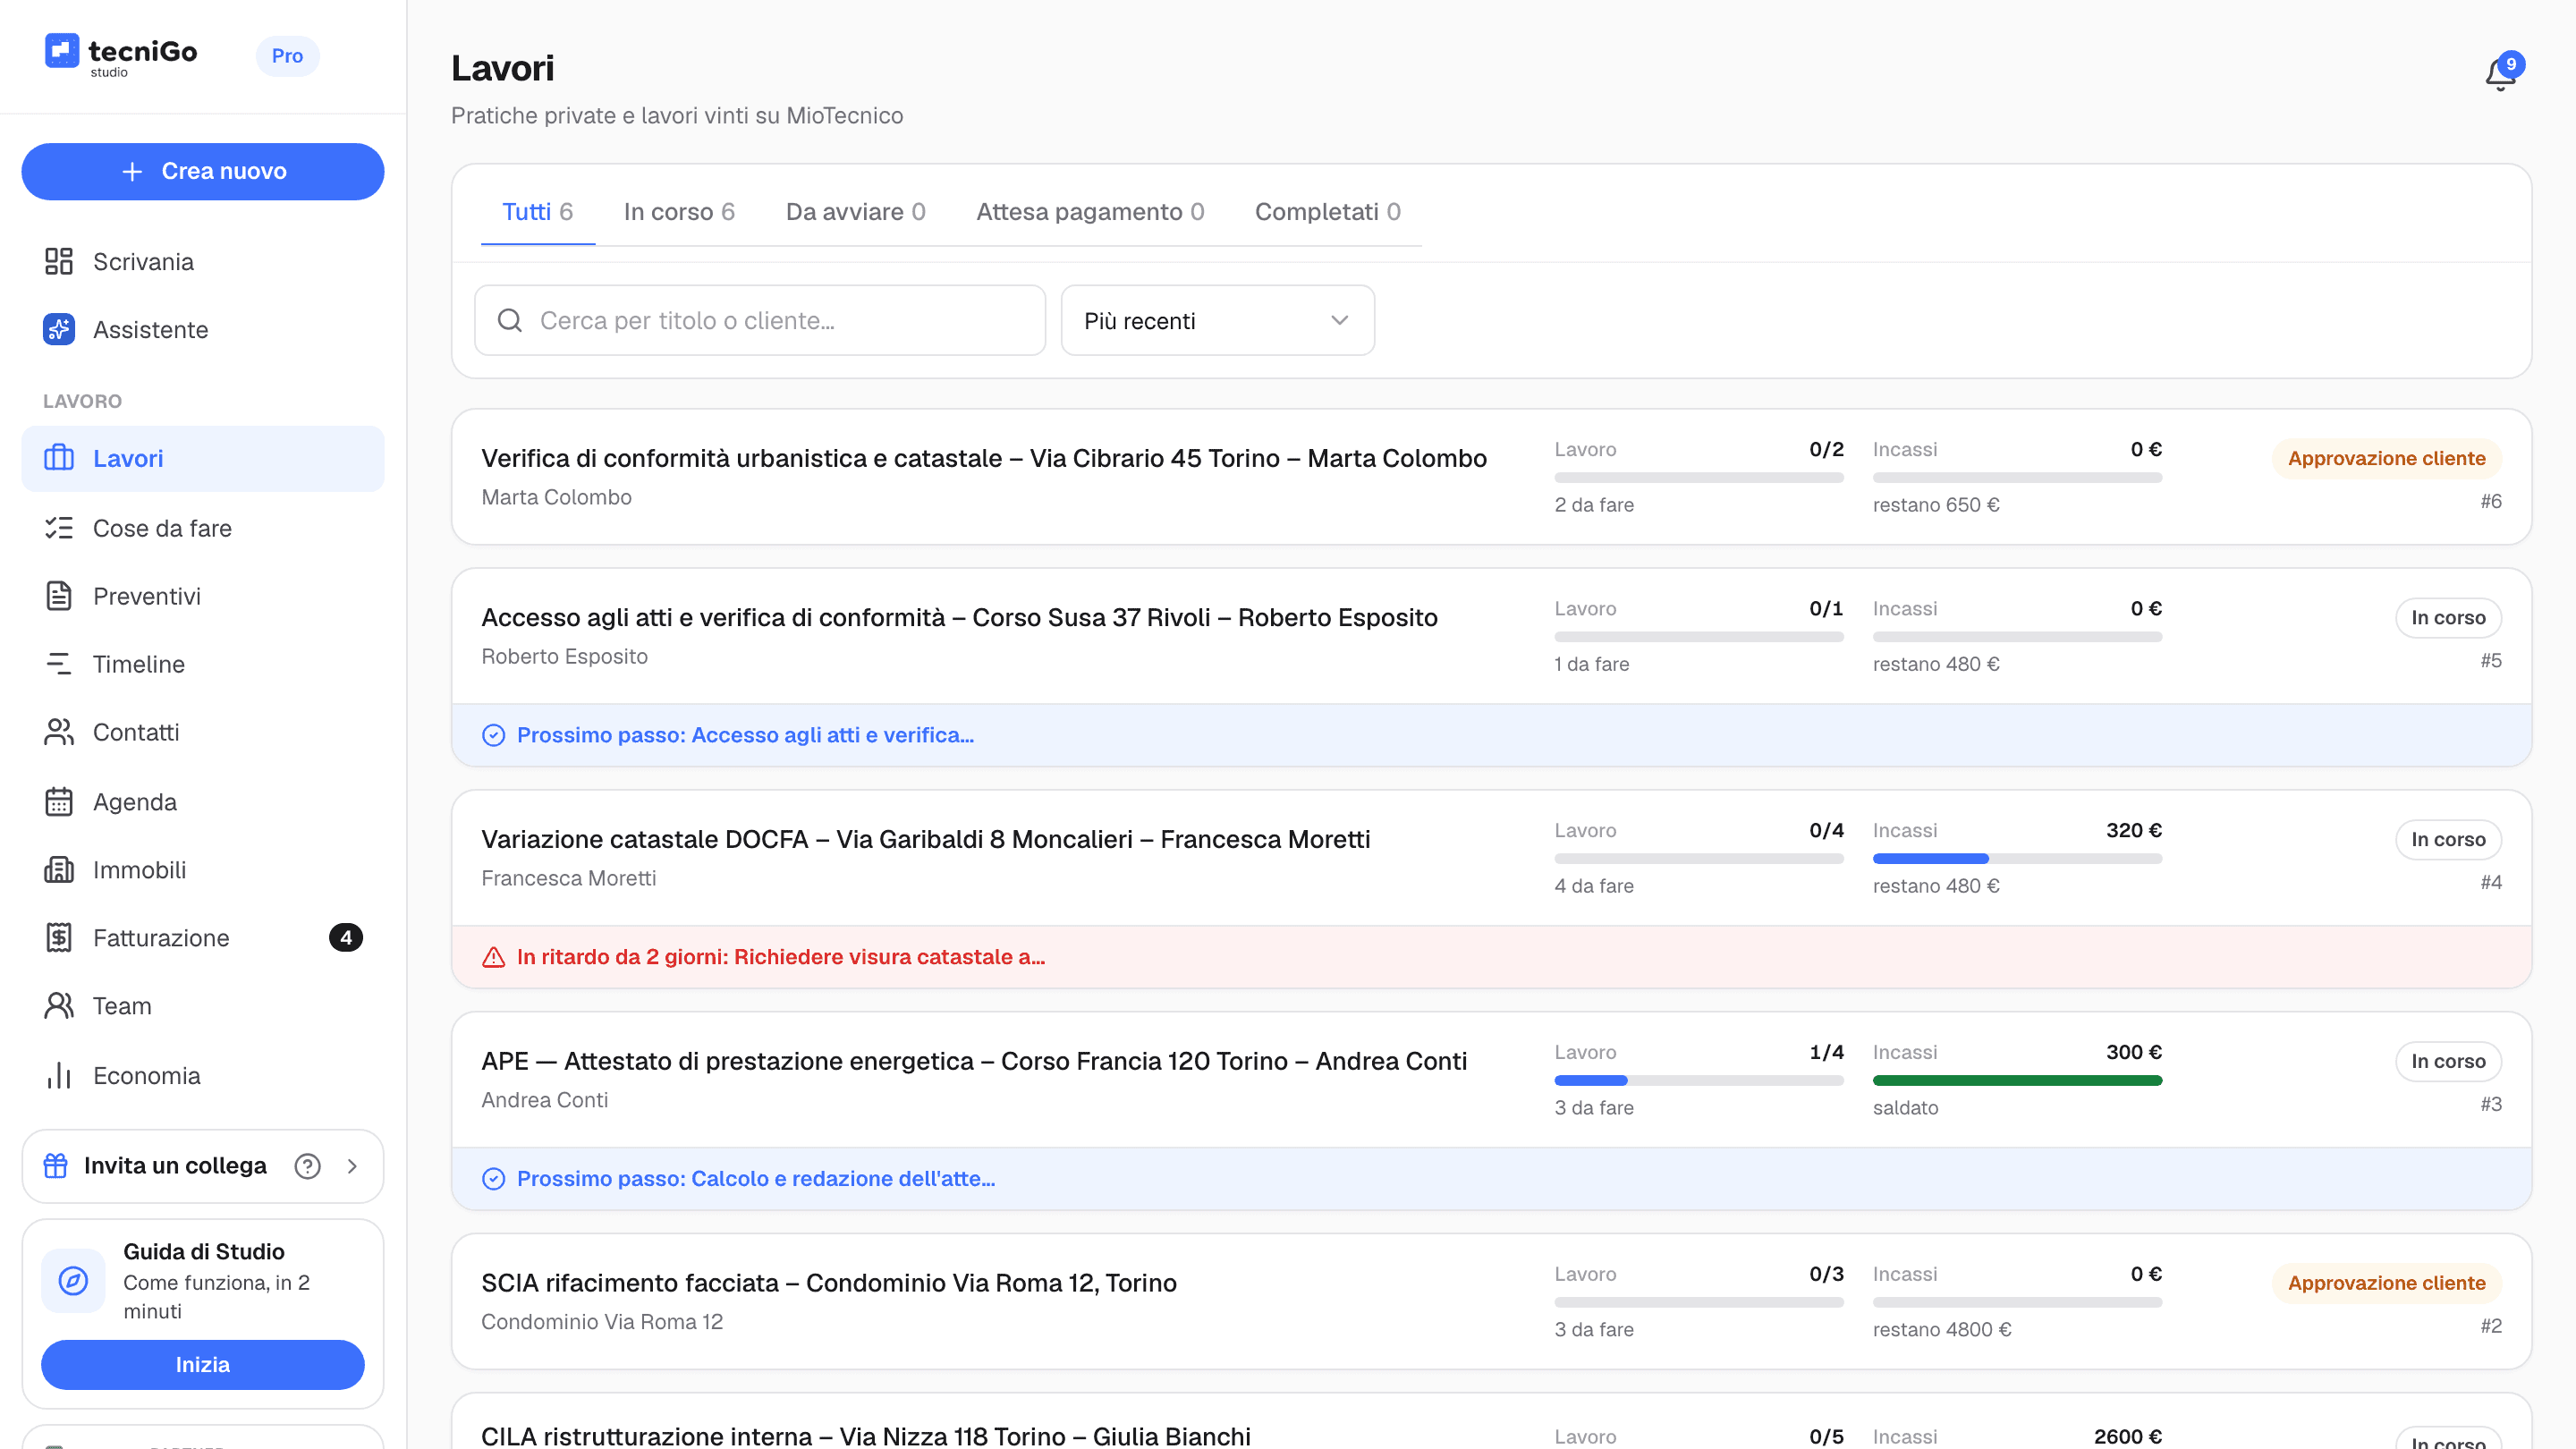The width and height of the screenshot is (2576, 1449).
Task: Click the help question mark icon
Action: coord(308,1166)
